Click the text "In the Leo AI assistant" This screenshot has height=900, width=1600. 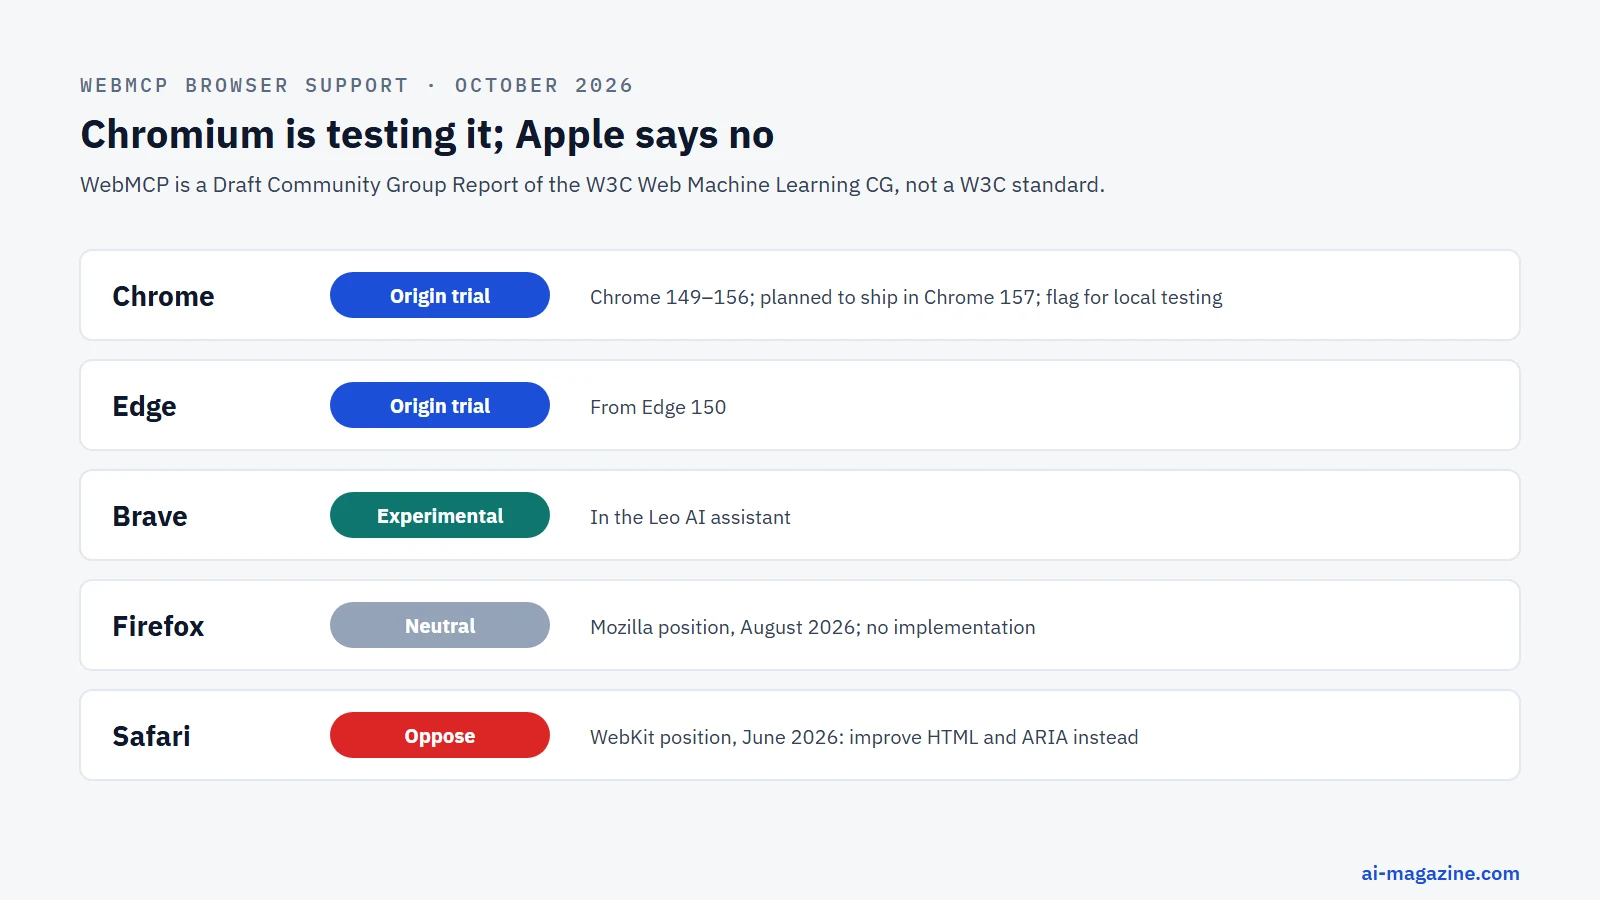coord(690,517)
